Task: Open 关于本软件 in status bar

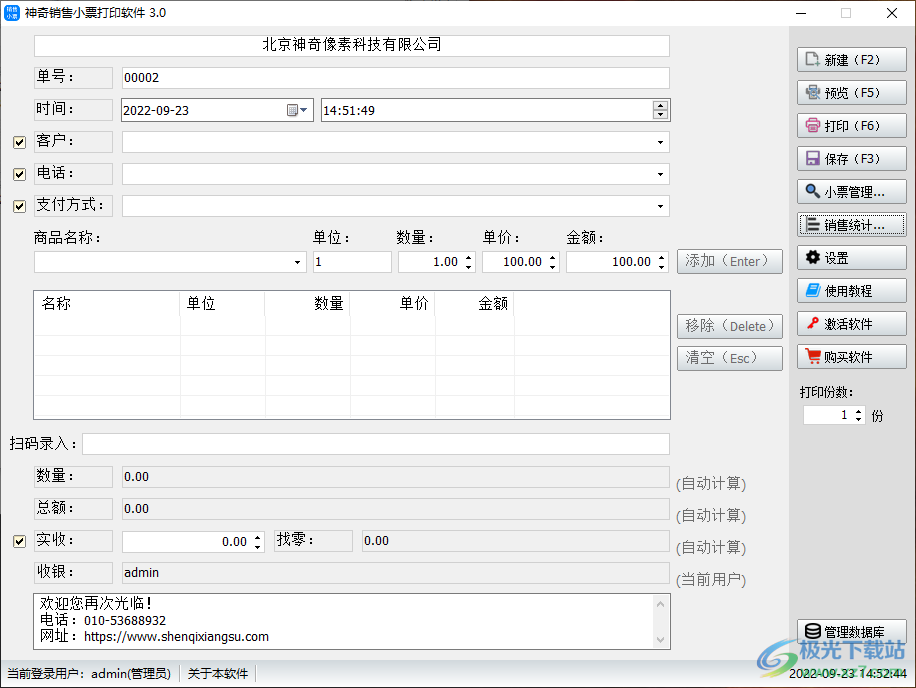Action: point(218,673)
